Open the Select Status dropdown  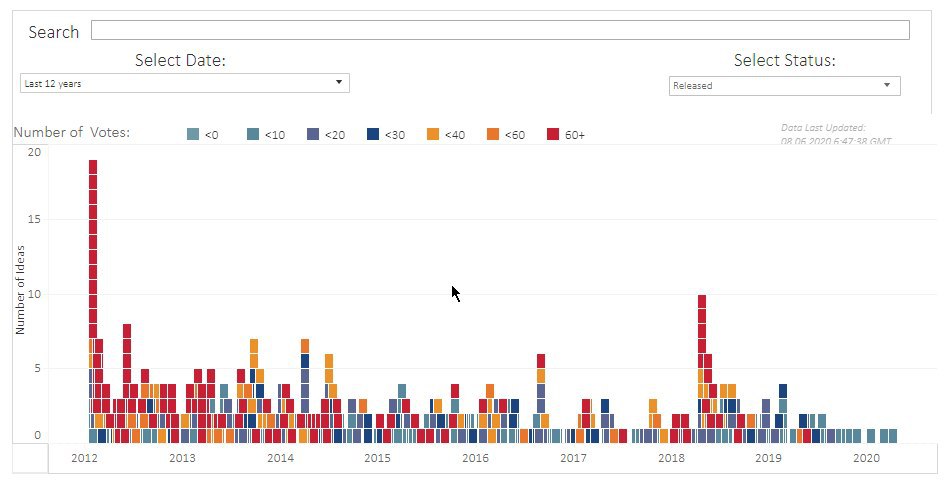(x=784, y=86)
